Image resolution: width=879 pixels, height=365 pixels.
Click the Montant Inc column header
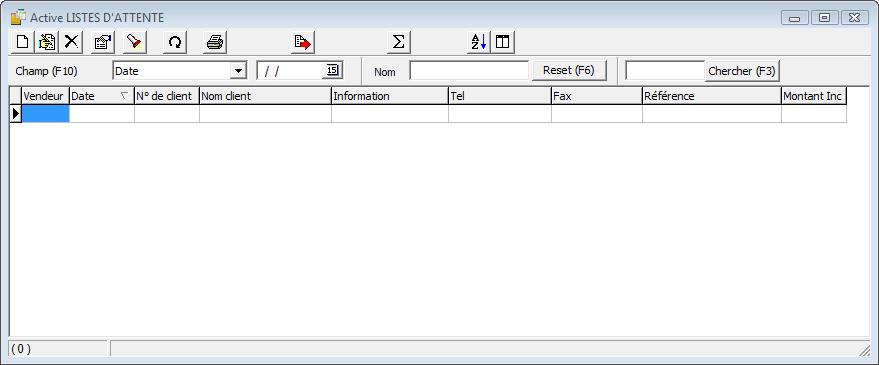tap(813, 96)
